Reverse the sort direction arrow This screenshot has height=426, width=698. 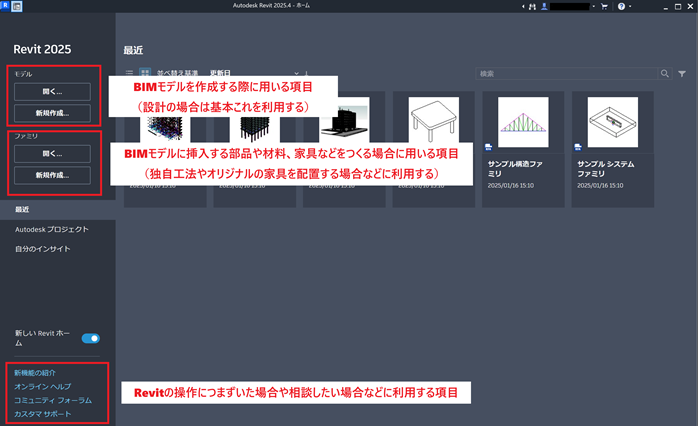(x=306, y=73)
